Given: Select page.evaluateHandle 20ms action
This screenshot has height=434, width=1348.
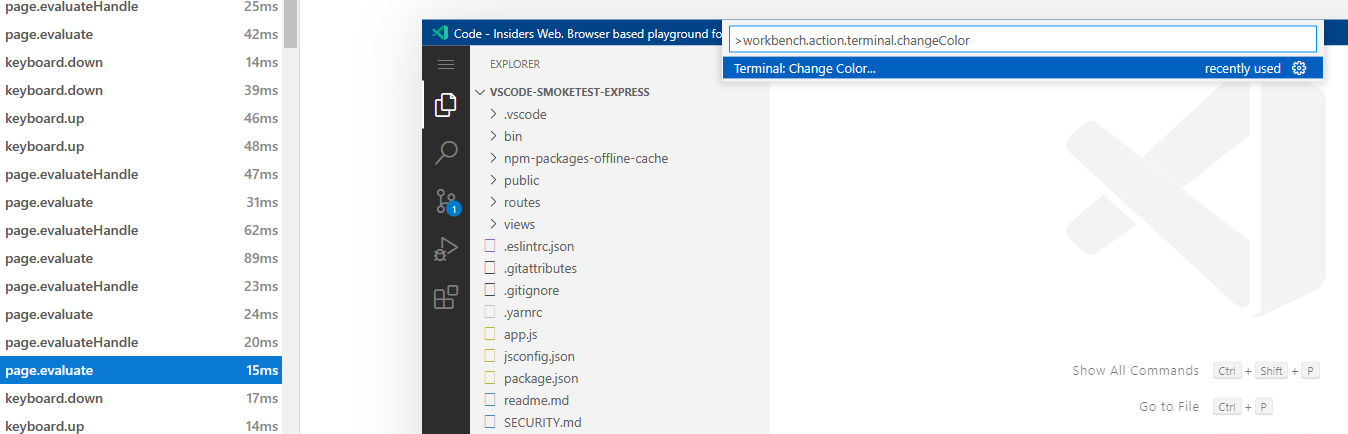Looking at the screenshot, I should point(141,342).
